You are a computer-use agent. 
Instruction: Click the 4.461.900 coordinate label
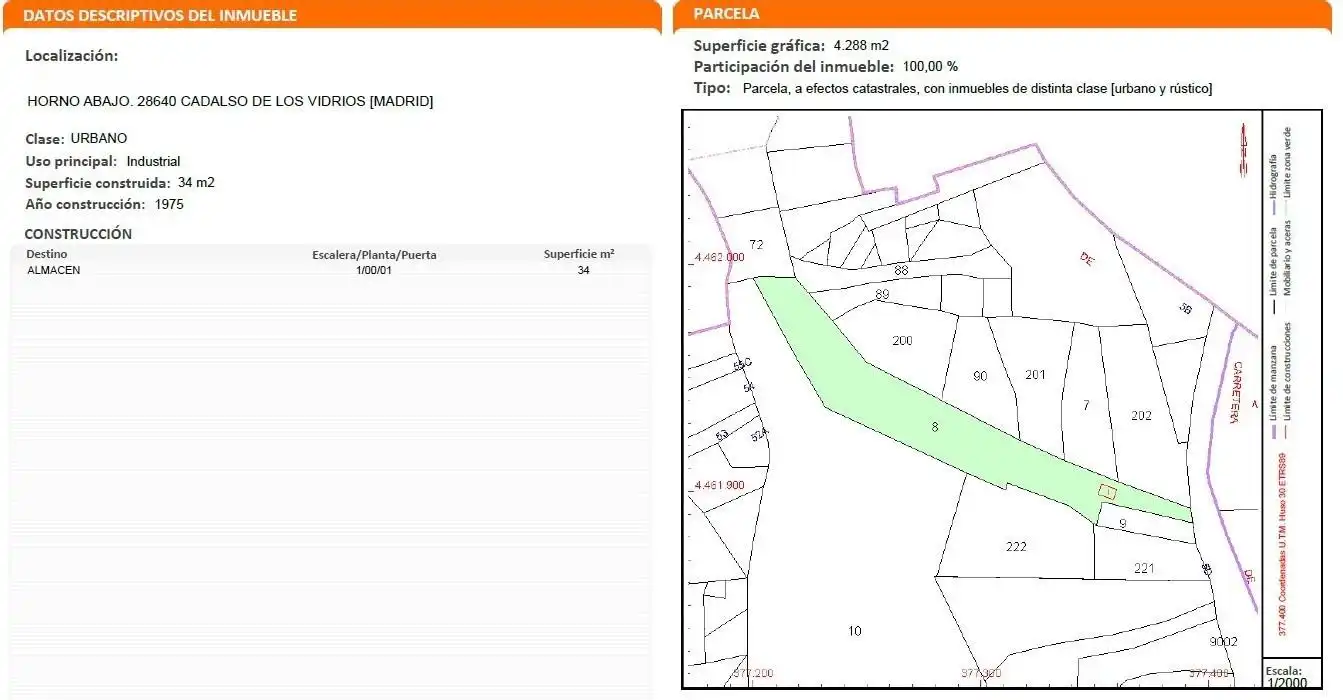coord(719,485)
